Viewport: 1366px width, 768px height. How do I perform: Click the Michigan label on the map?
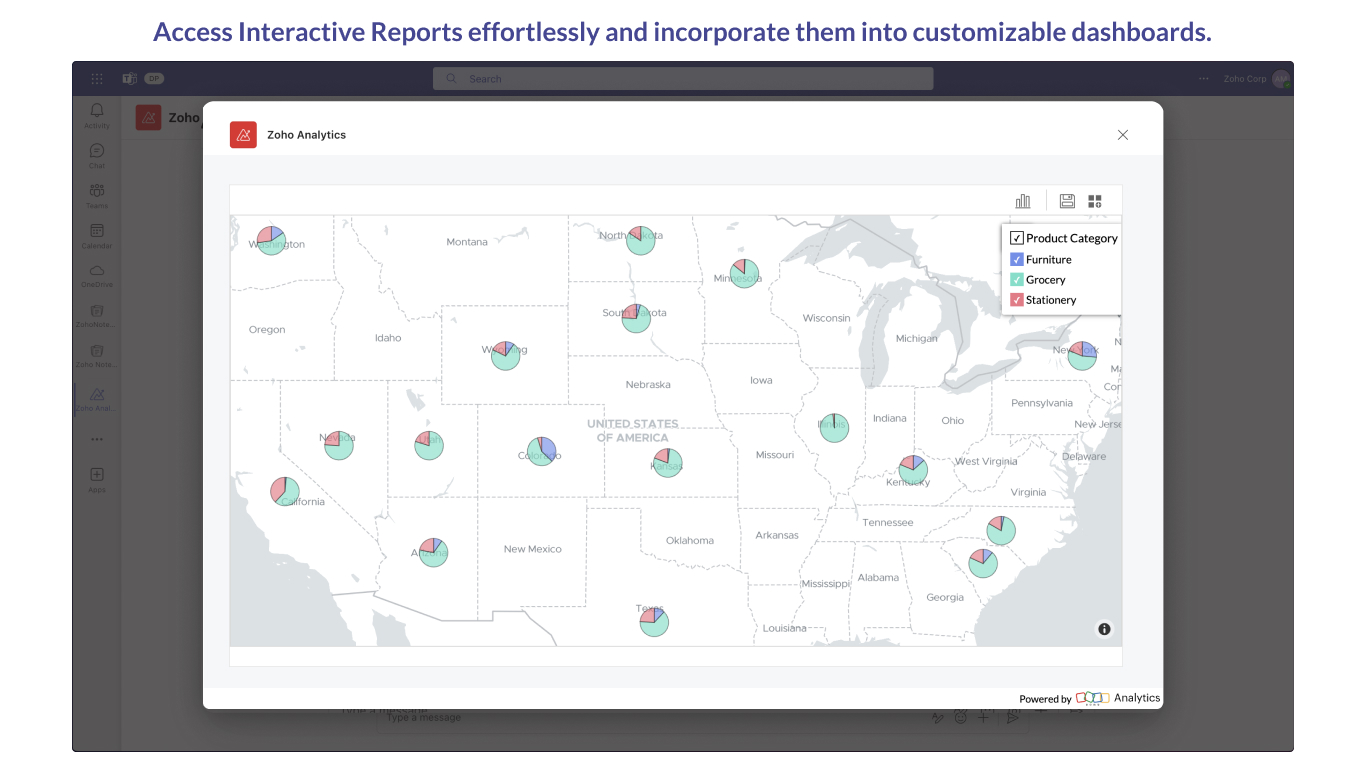click(917, 338)
